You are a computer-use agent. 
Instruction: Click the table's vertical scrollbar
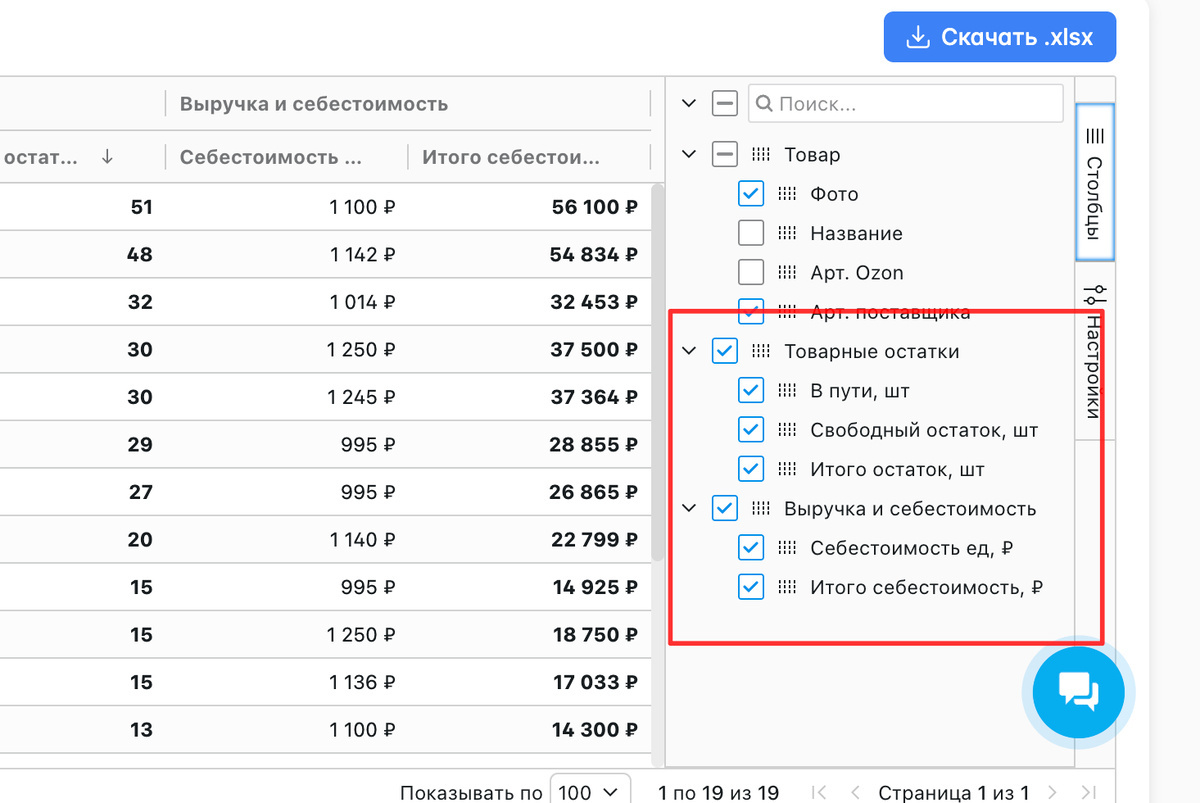pyautogui.click(x=656, y=372)
